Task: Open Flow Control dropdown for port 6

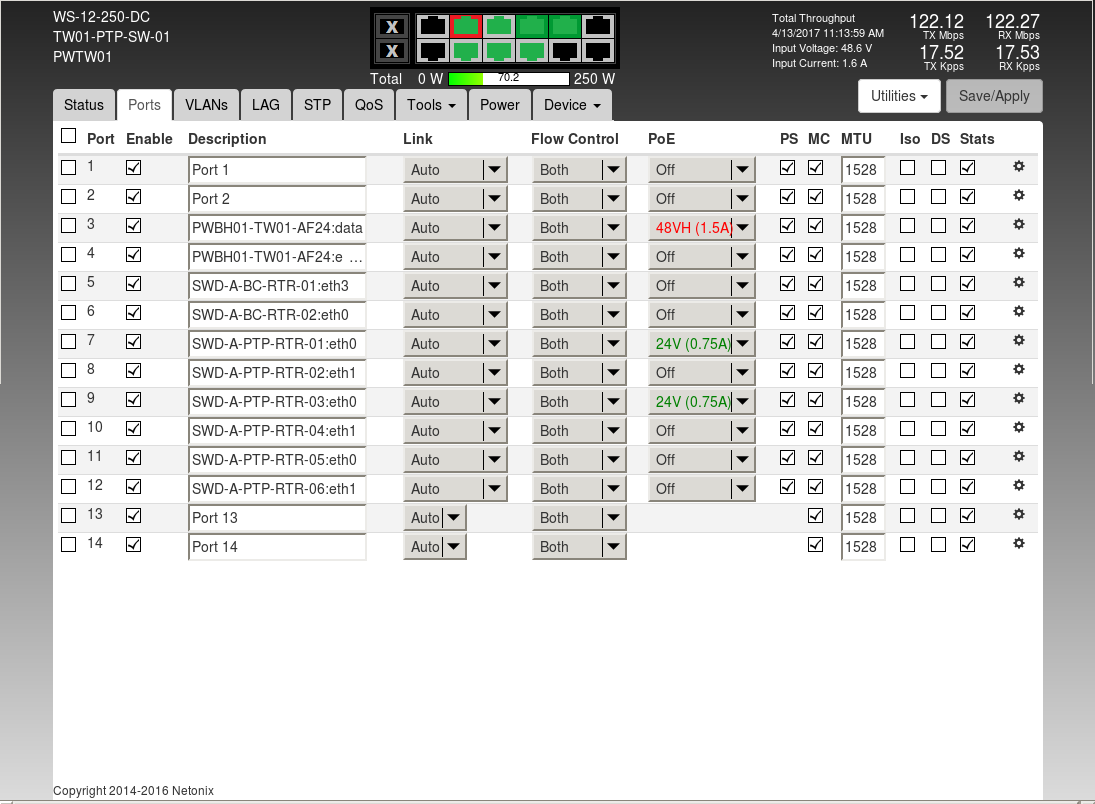Action: coord(579,315)
